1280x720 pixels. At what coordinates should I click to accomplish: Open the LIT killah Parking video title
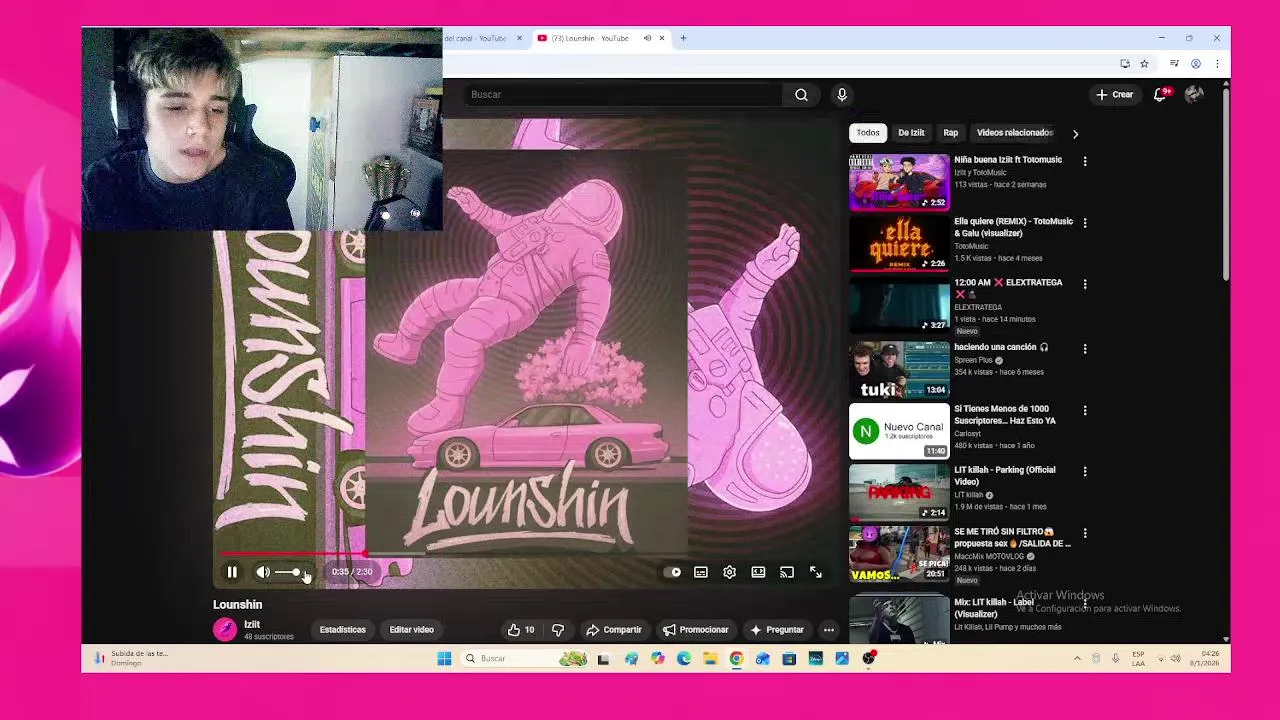coord(1004,476)
